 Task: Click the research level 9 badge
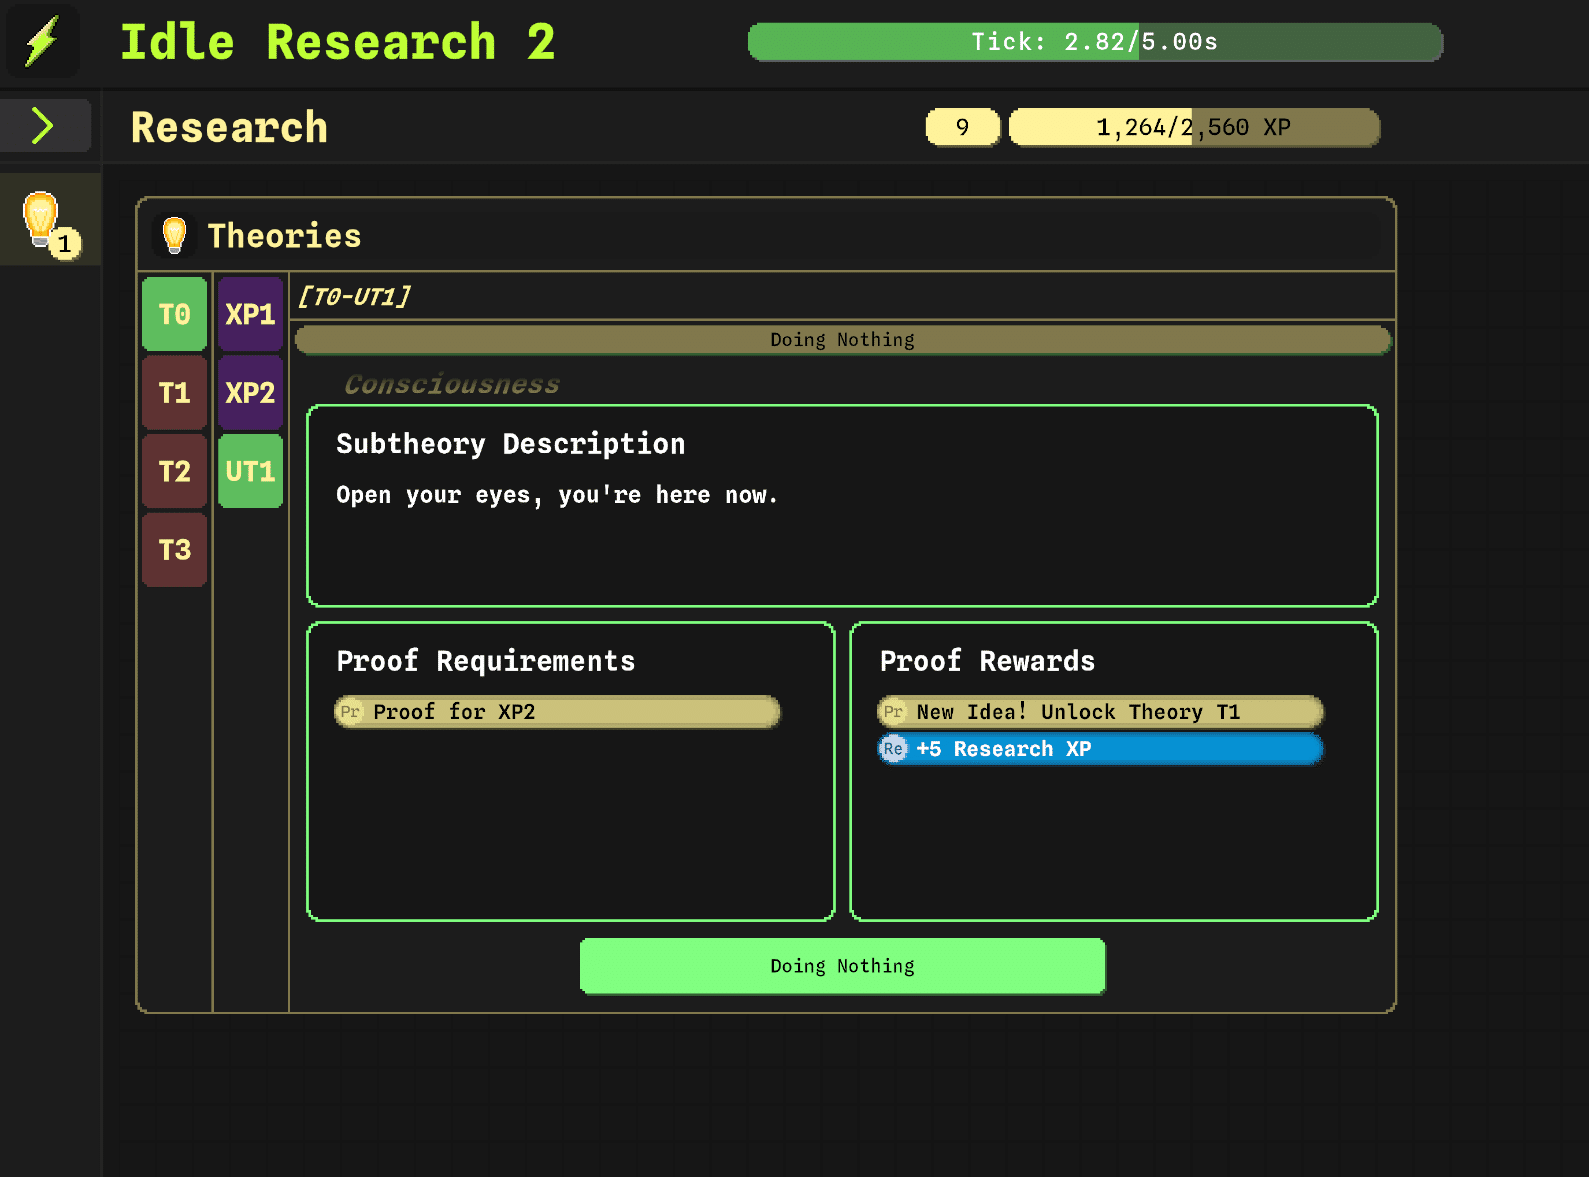point(962,127)
